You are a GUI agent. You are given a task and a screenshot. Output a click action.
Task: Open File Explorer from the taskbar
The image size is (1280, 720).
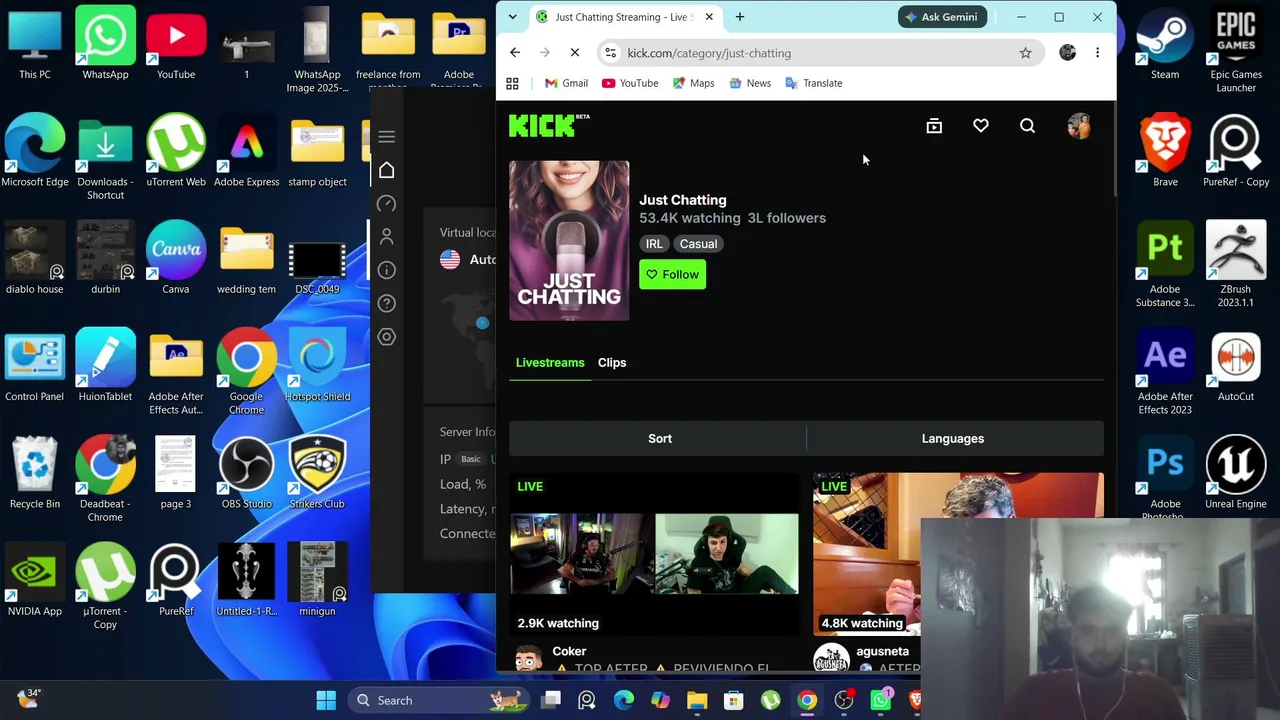click(697, 701)
